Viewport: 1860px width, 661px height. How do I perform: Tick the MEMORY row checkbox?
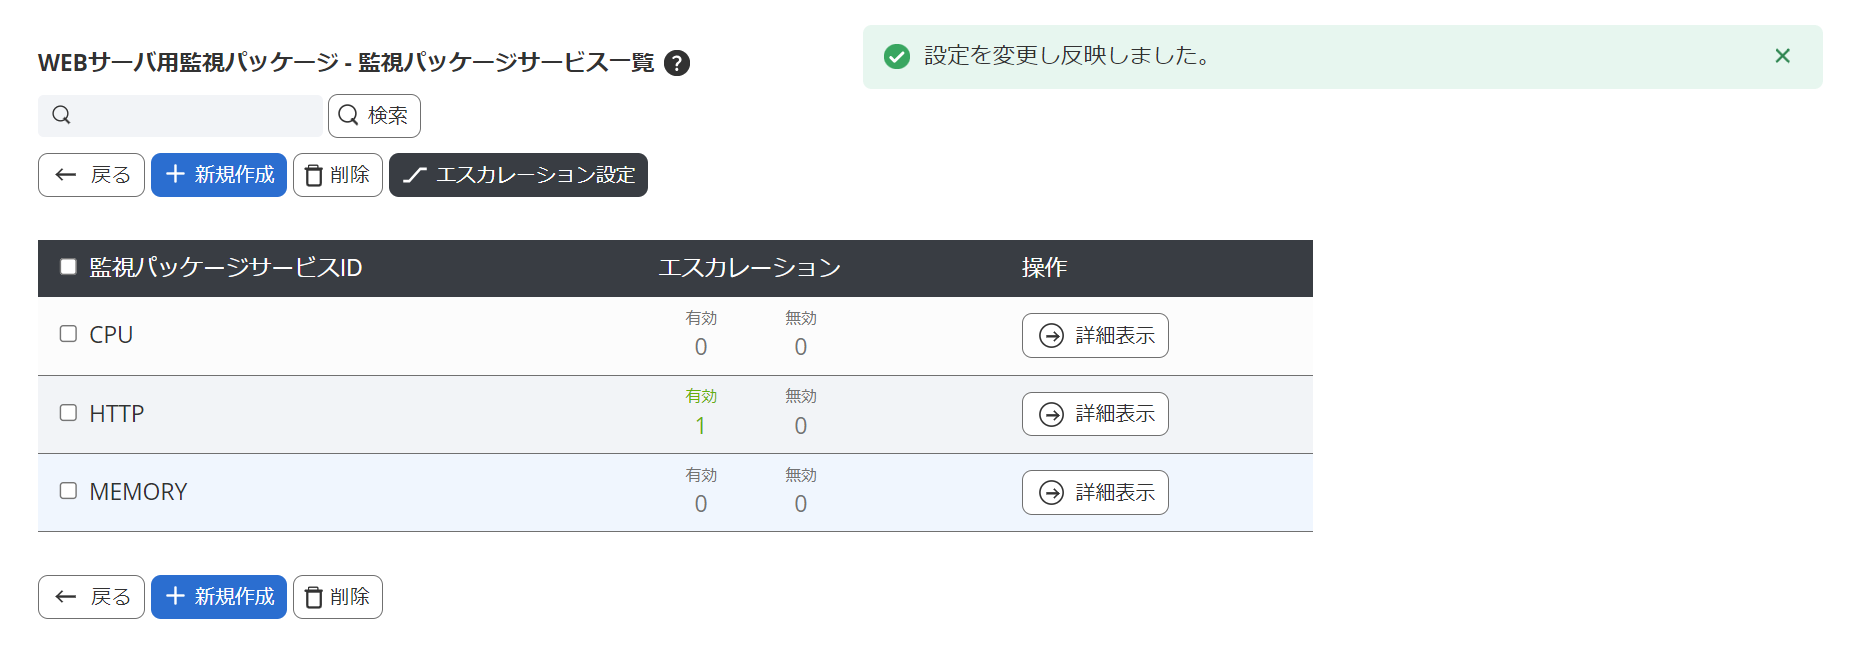tap(68, 491)
